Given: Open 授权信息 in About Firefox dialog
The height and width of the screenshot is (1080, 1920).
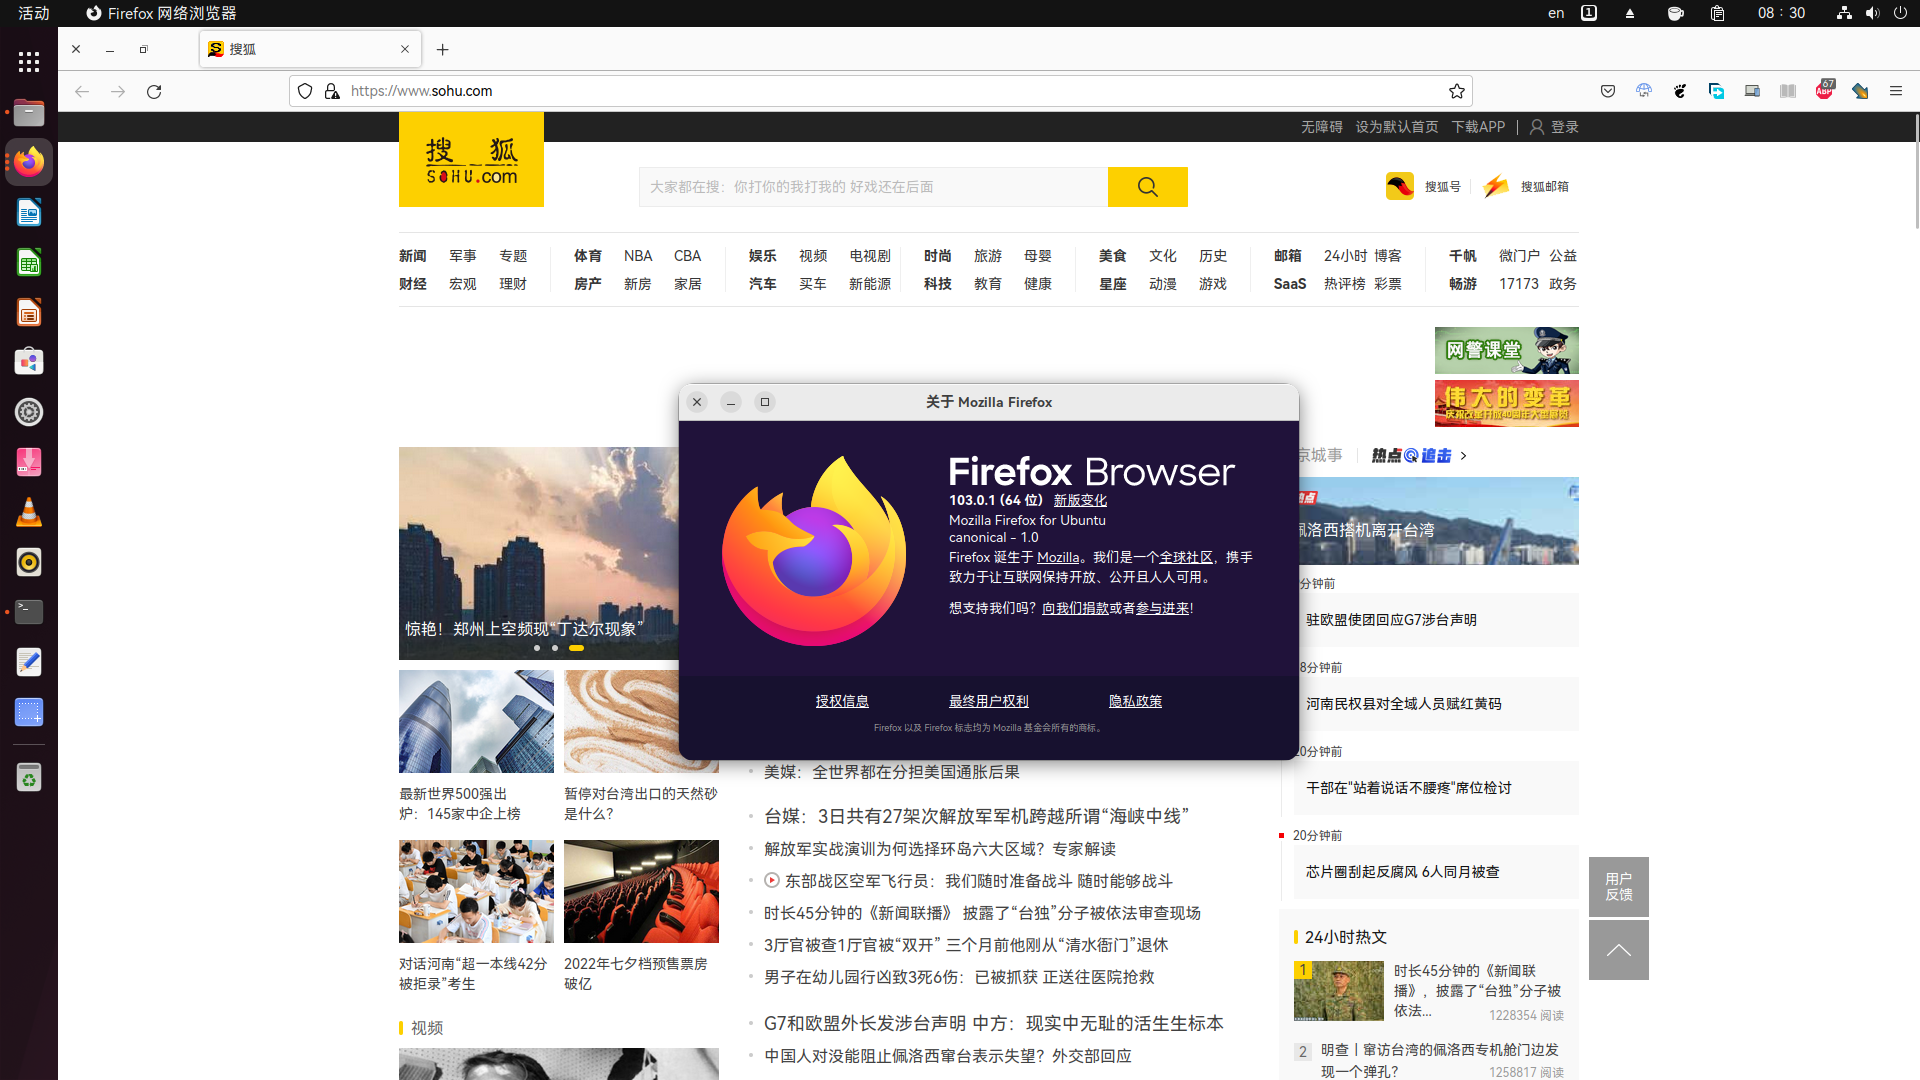Looking at the screenshot, I should tap(842, 701).
